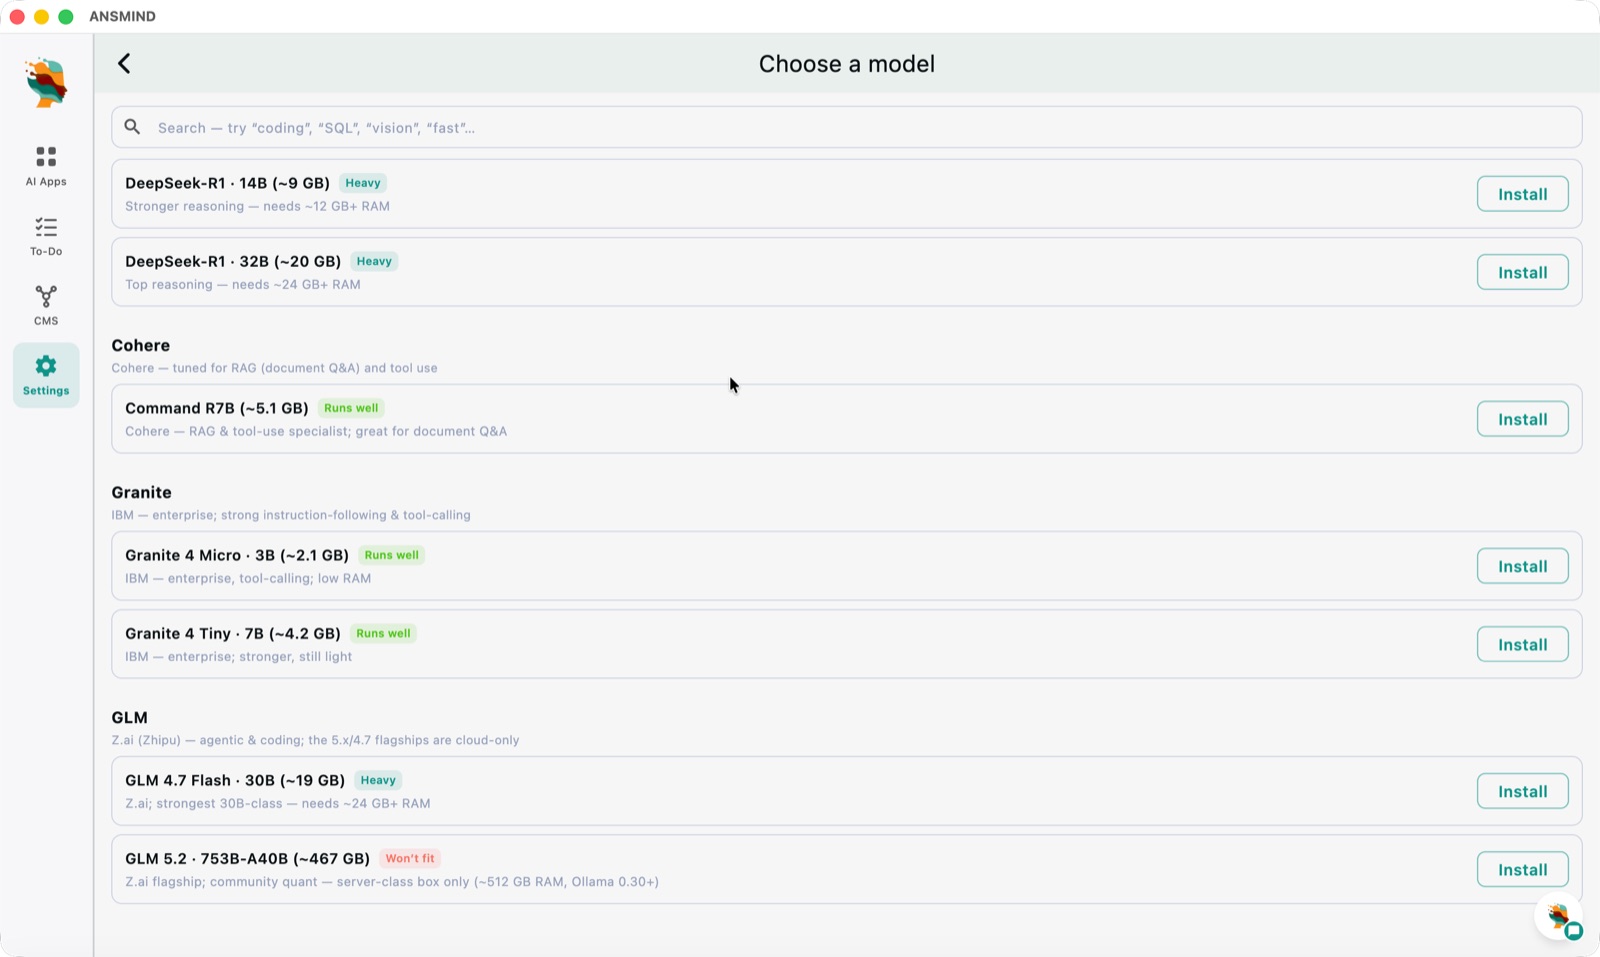Select the DeepSeek-R1 · 14B (~9 GB) title
Screen dimensions: 1600x957
pyautogui.click(x=227, y=183)
